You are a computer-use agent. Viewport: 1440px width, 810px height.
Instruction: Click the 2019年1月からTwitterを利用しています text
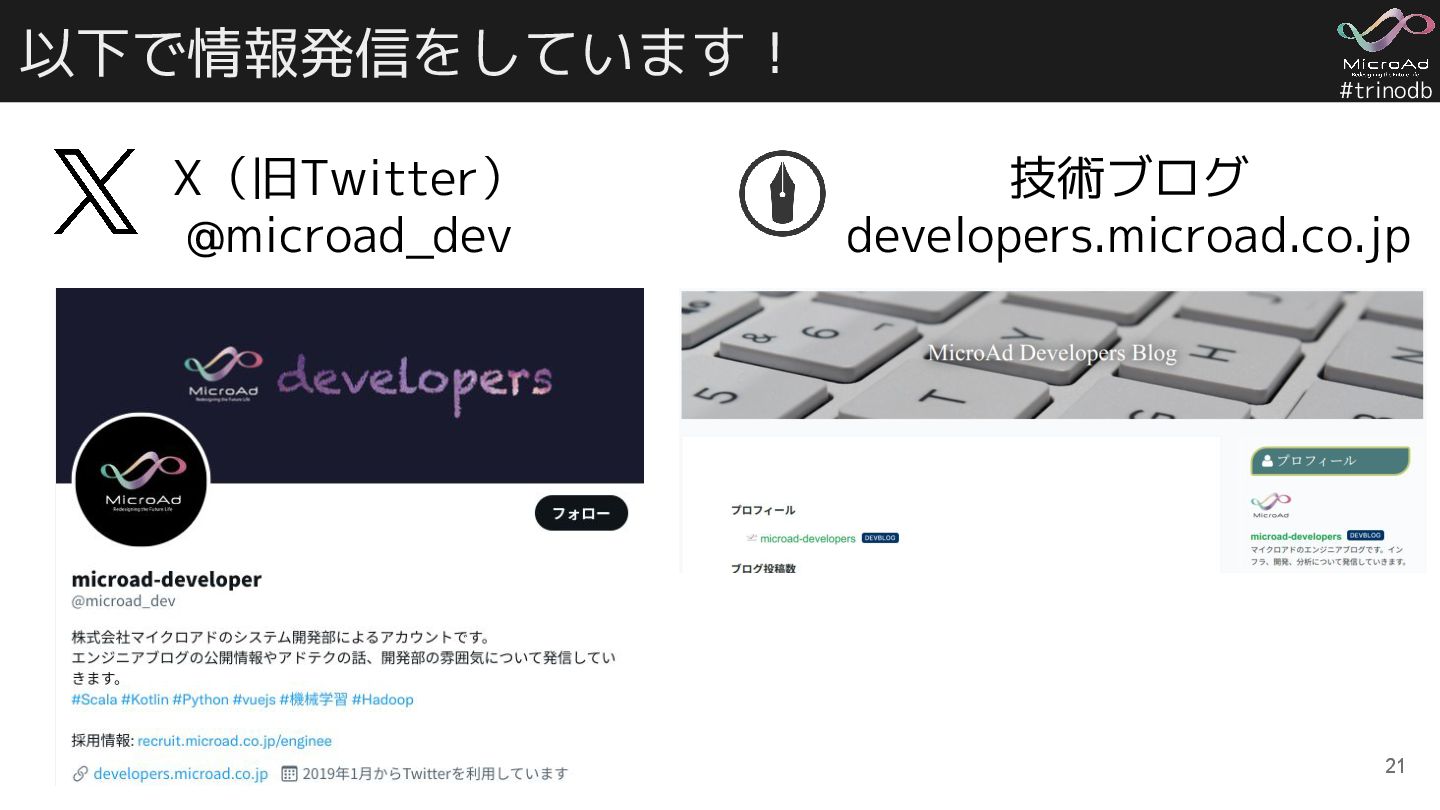(435, 773)
